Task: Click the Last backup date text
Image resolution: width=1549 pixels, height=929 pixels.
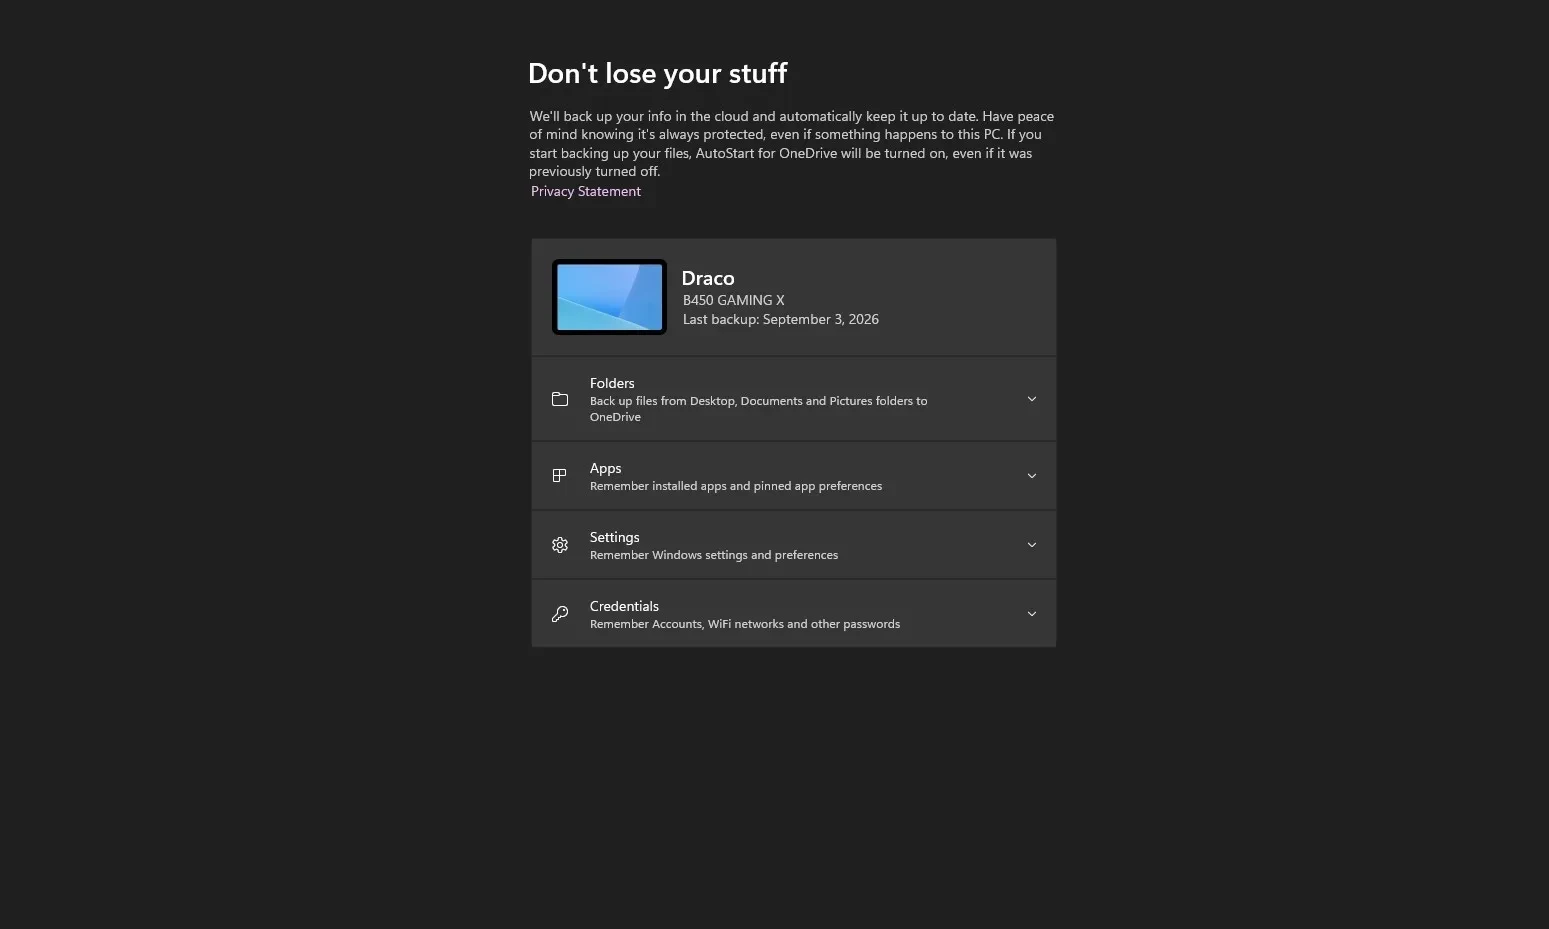Action: (x=781, y=319)
